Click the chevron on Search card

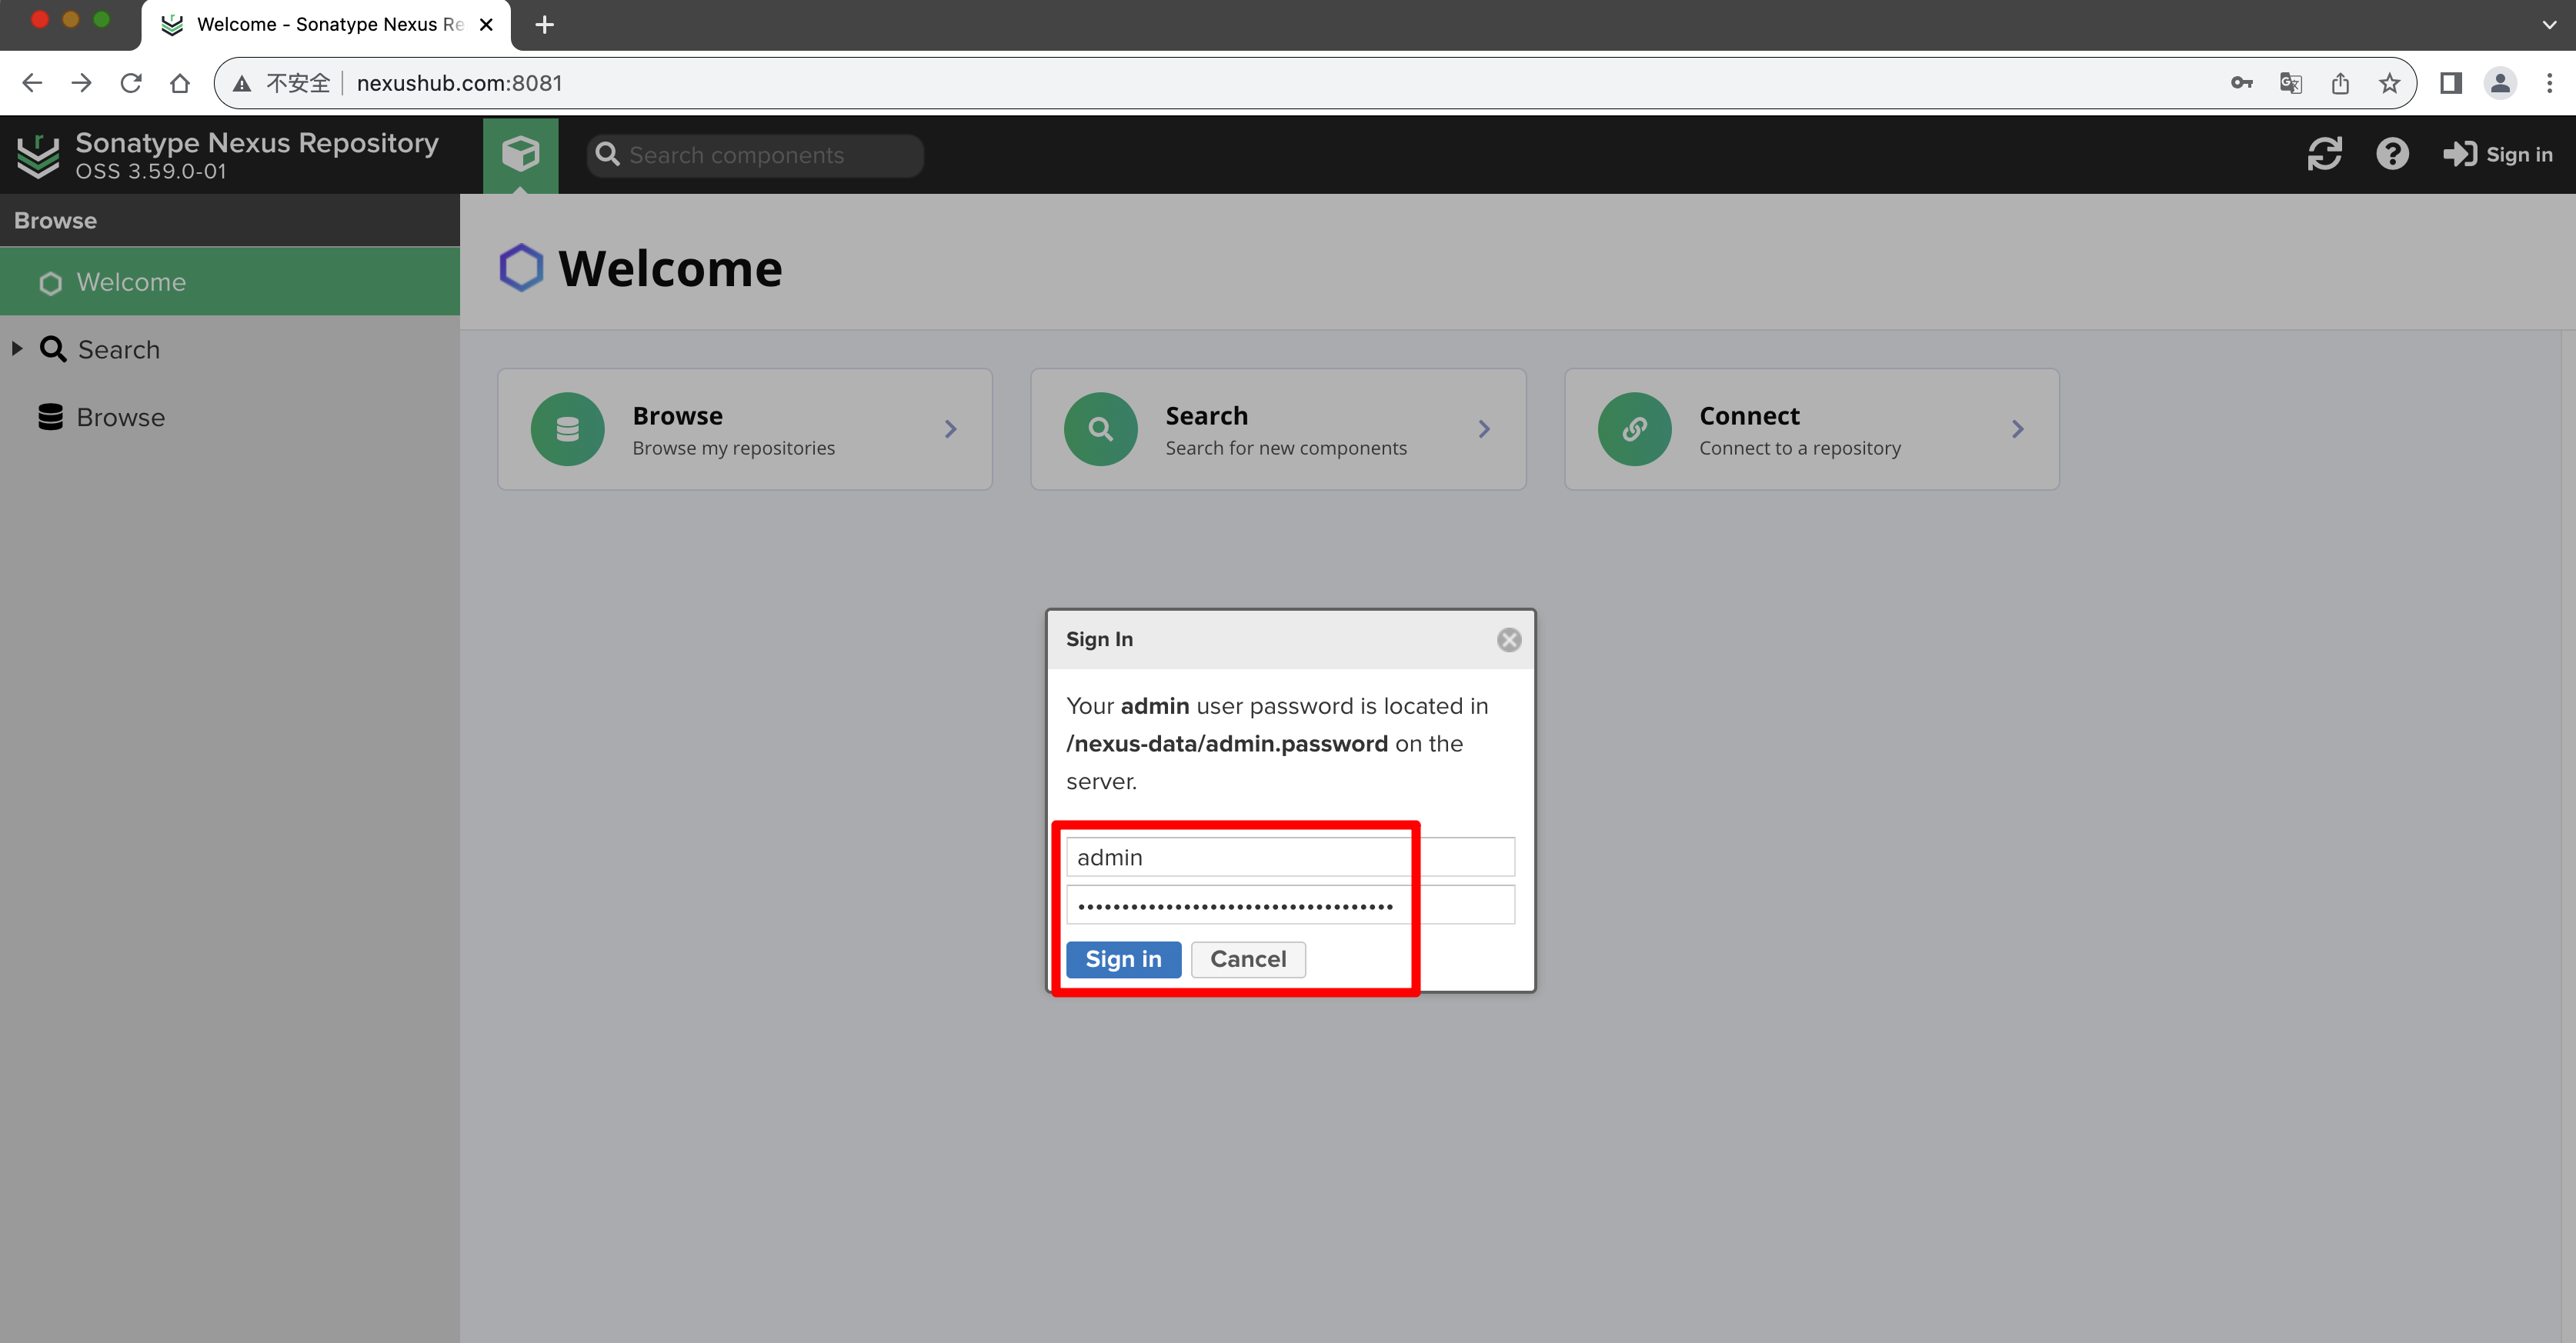click(1484, 429)
